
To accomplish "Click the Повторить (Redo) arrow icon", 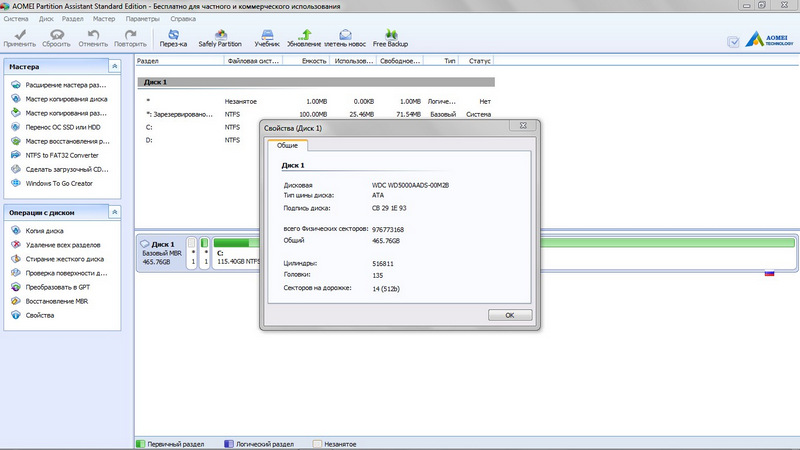I will tap(130, 35).
